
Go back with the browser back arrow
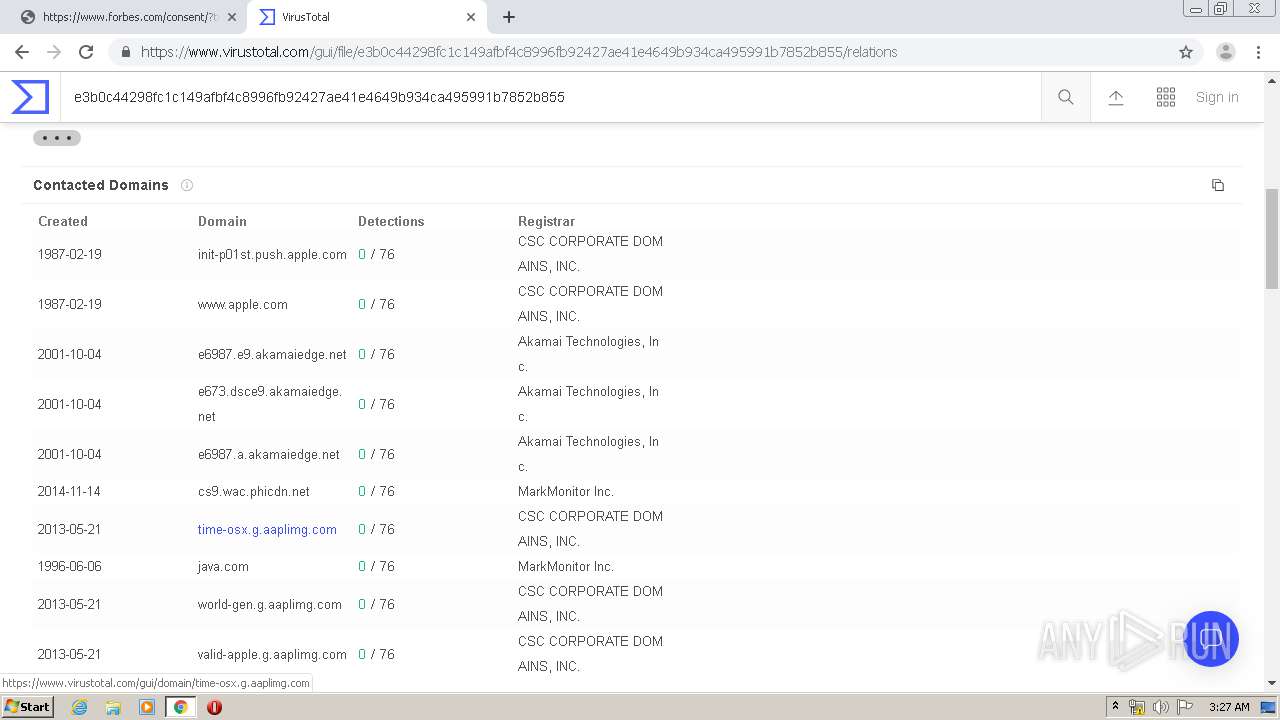pos(22,52)
